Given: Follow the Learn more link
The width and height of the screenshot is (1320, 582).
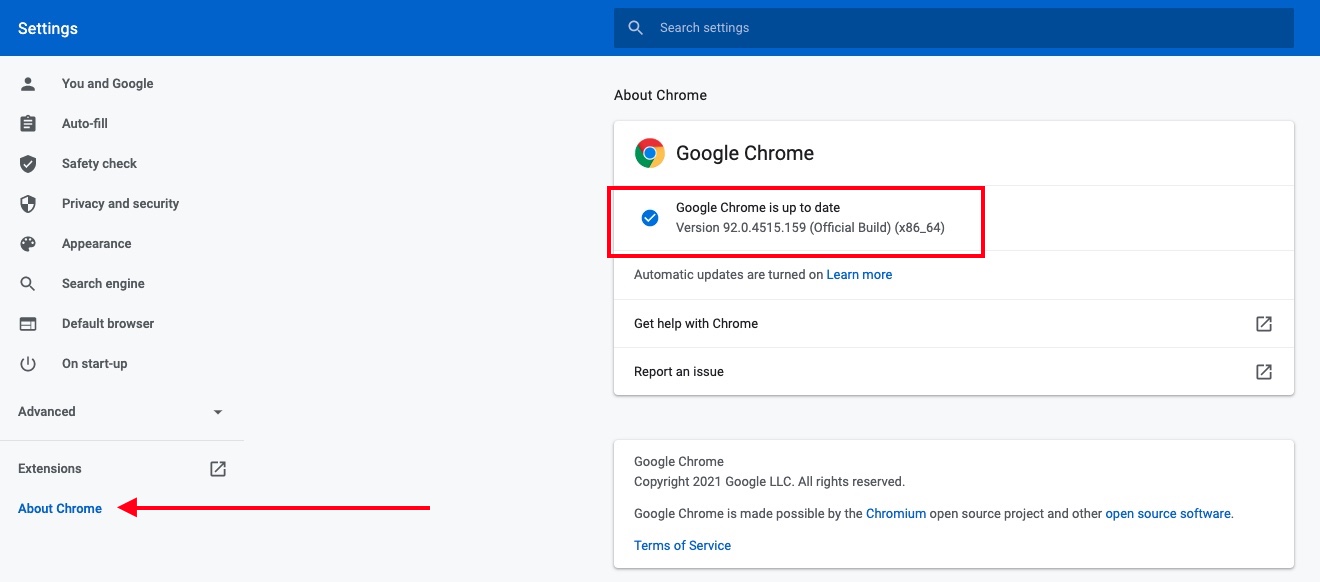Looking at the screenshot, I should [859, 274].
